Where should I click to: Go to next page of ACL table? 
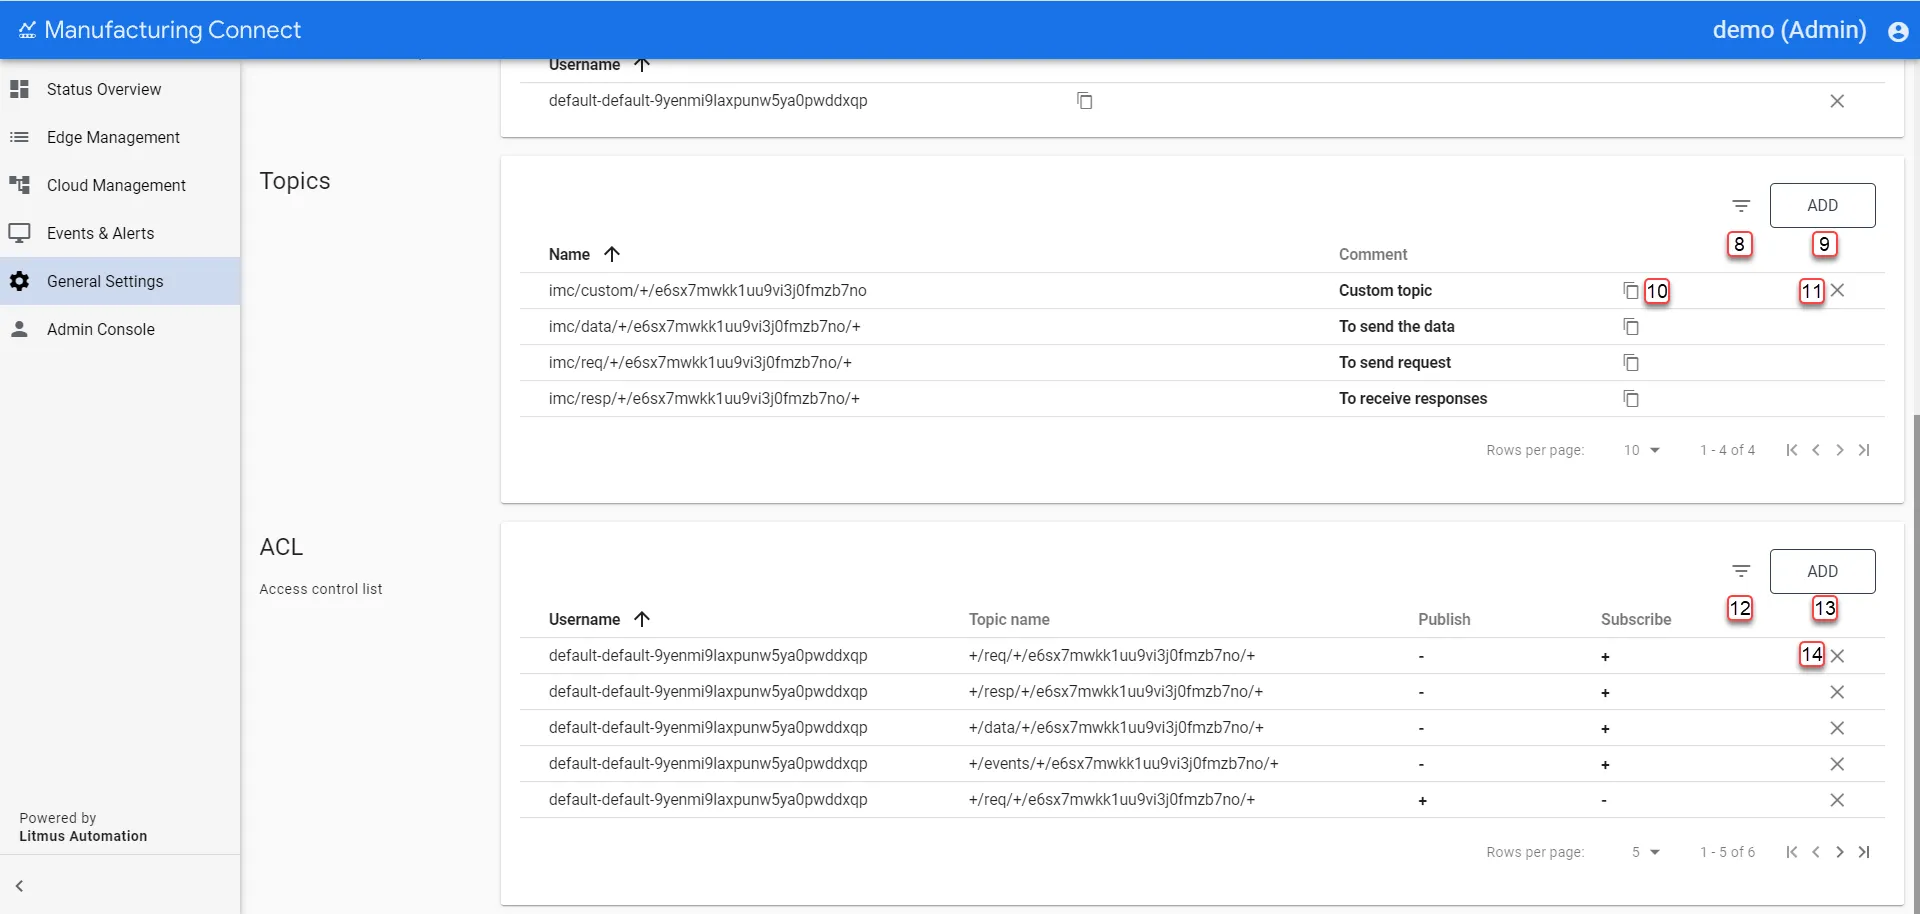point(1839,852)
